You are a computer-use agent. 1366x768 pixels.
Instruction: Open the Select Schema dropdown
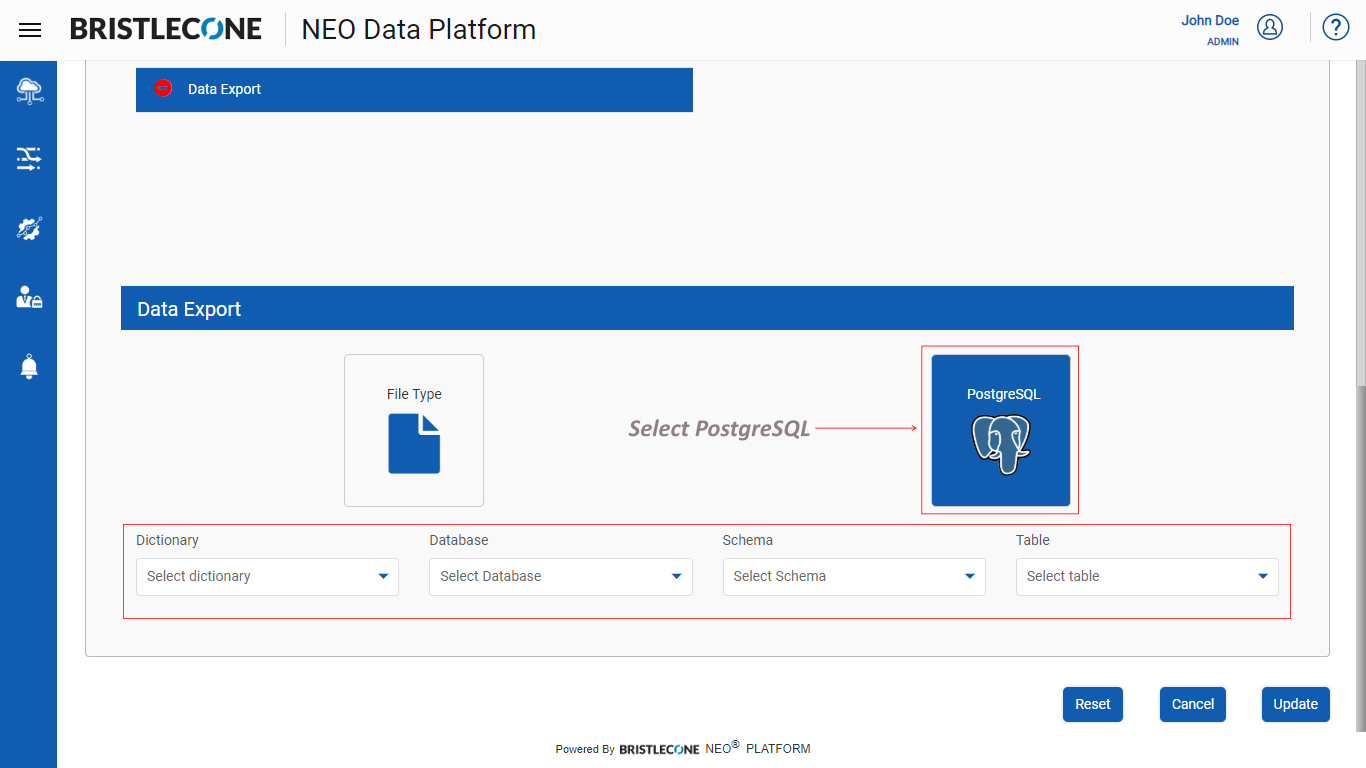coord(854,577)
